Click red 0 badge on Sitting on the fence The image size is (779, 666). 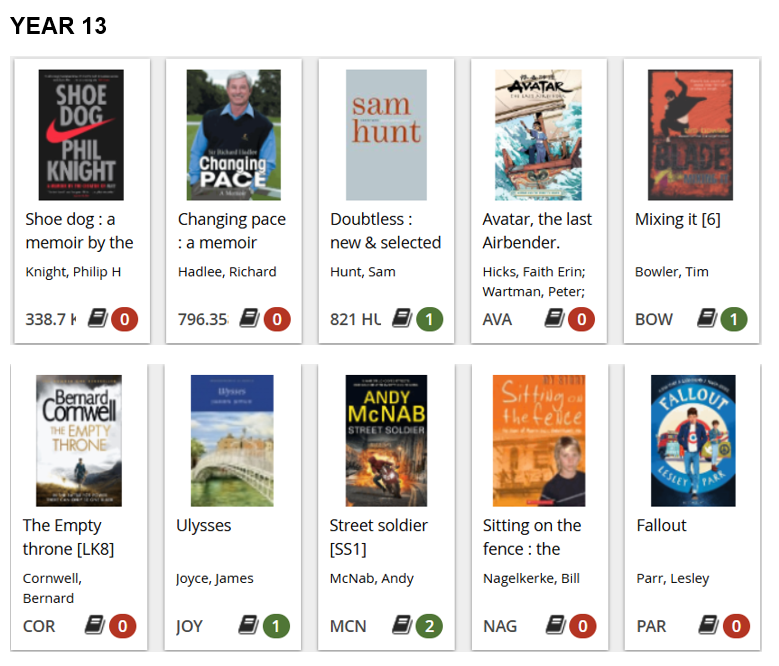coord(583,626)
